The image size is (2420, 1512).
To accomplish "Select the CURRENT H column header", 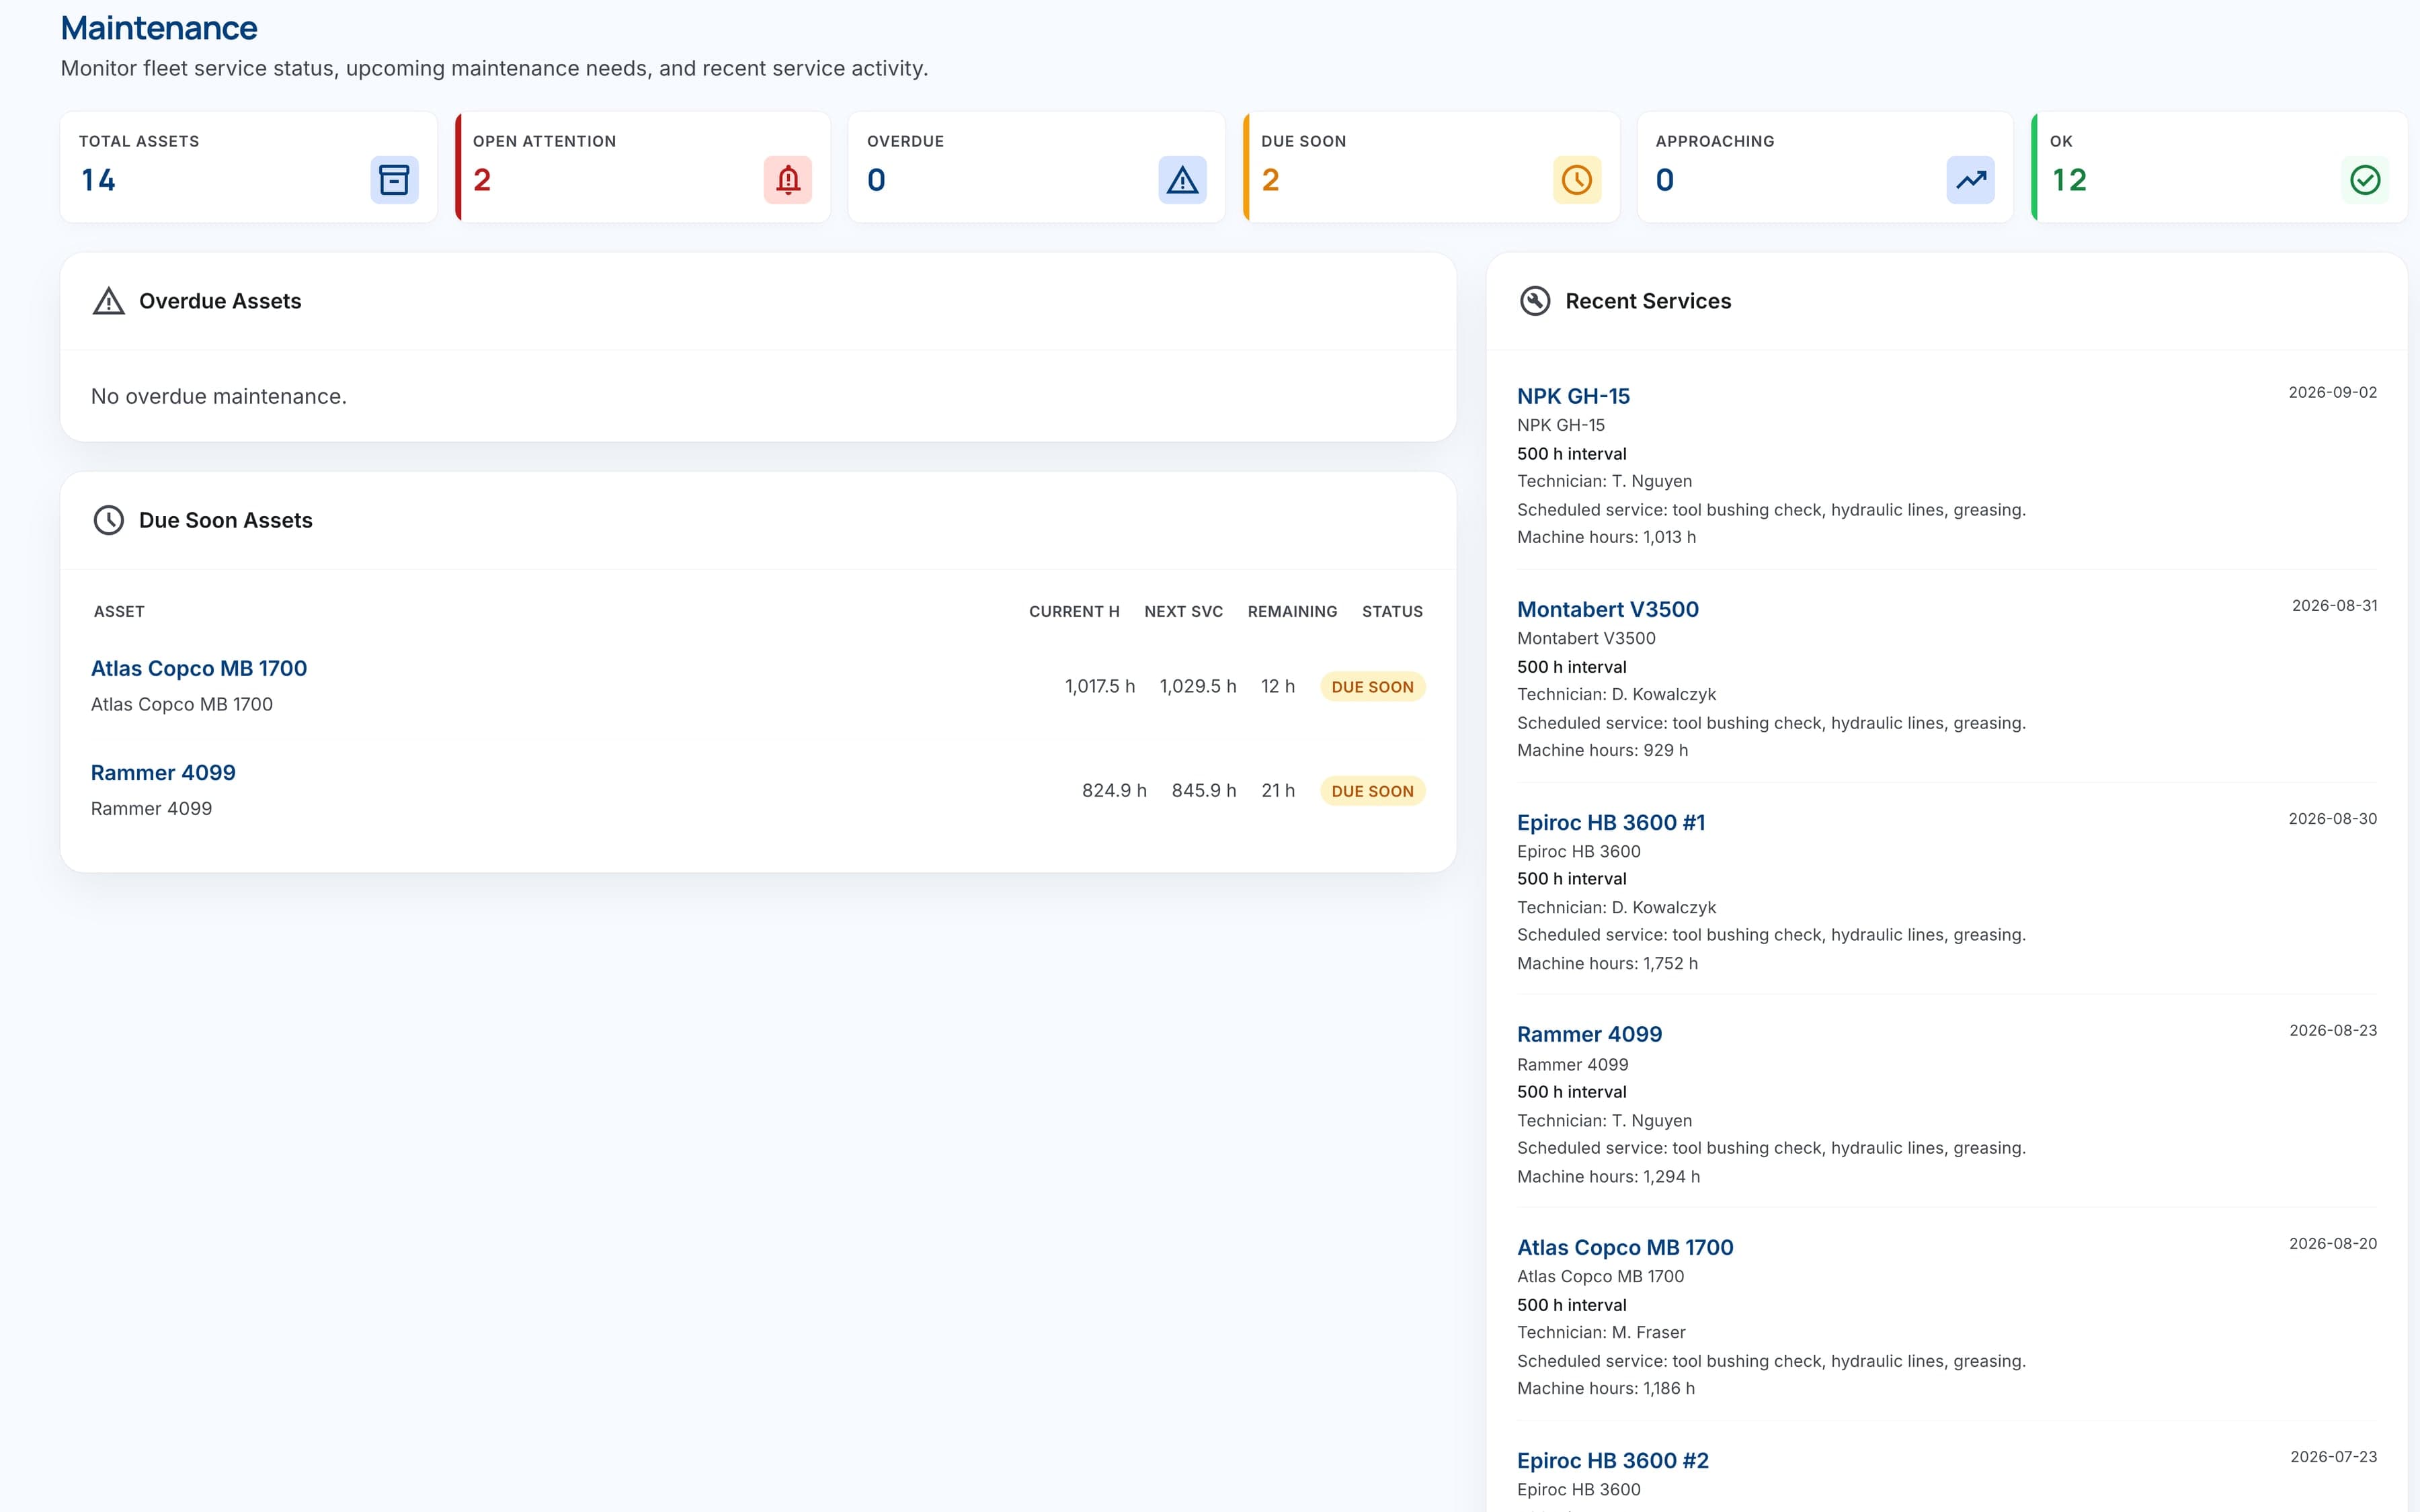I will coord(1074,611).
